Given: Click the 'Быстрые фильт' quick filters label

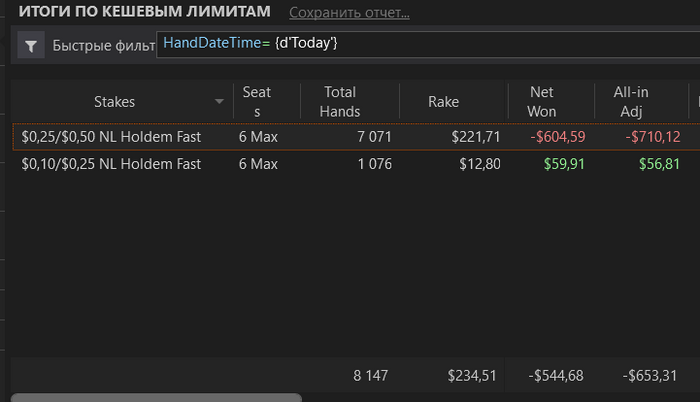Looking at the screenshot, I should click(x=104, y=46).
